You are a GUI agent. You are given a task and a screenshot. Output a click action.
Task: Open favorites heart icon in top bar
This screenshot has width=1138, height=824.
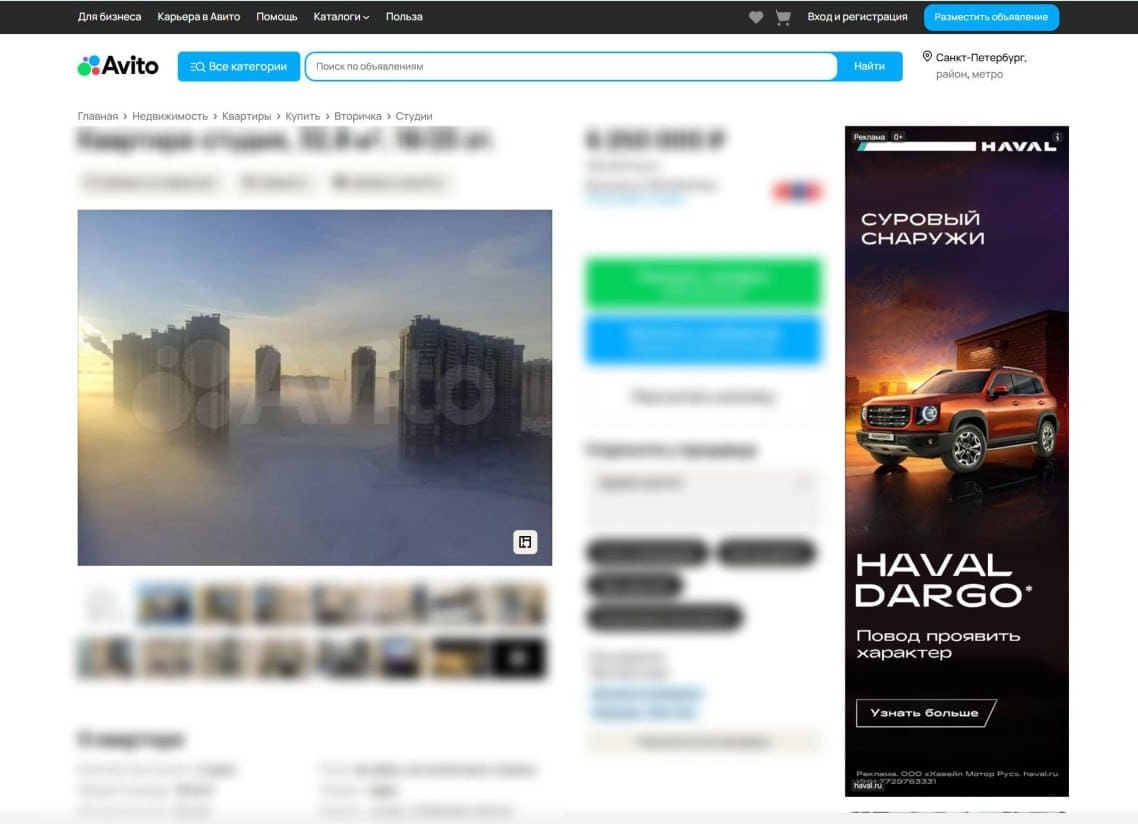tap(756, 17)
